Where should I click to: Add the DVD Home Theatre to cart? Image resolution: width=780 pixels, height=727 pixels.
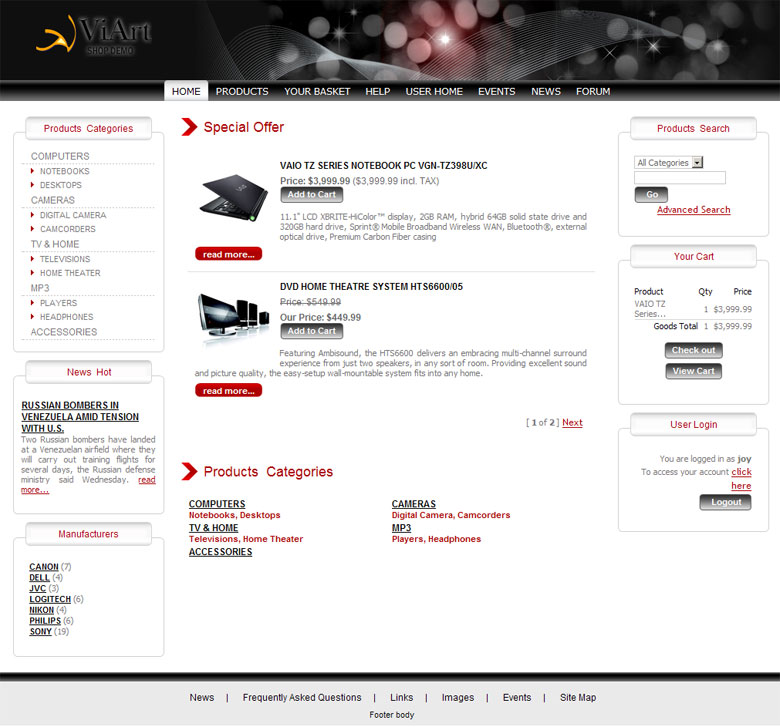(x=311, y=331)
